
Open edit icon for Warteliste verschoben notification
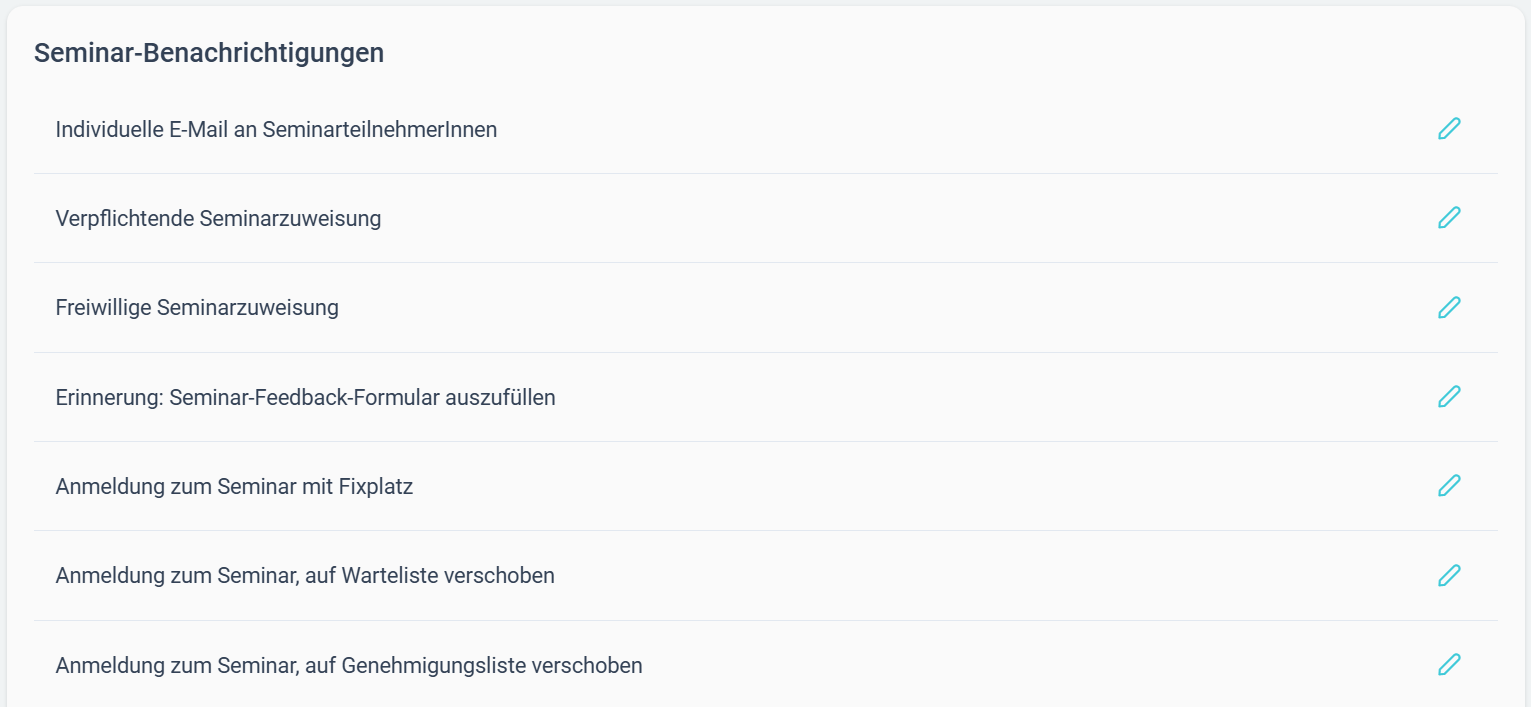1449,575
